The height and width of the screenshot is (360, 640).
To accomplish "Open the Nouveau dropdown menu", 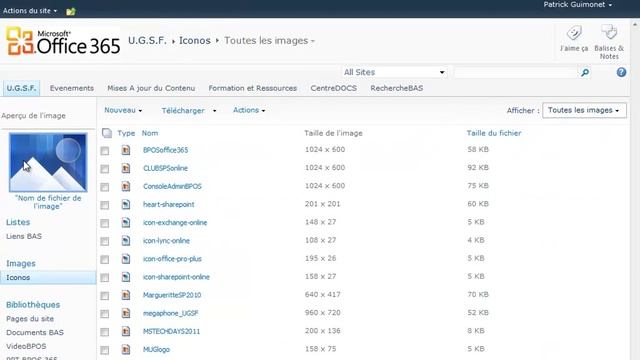I will pyautogui.click(x=123, y=110).
